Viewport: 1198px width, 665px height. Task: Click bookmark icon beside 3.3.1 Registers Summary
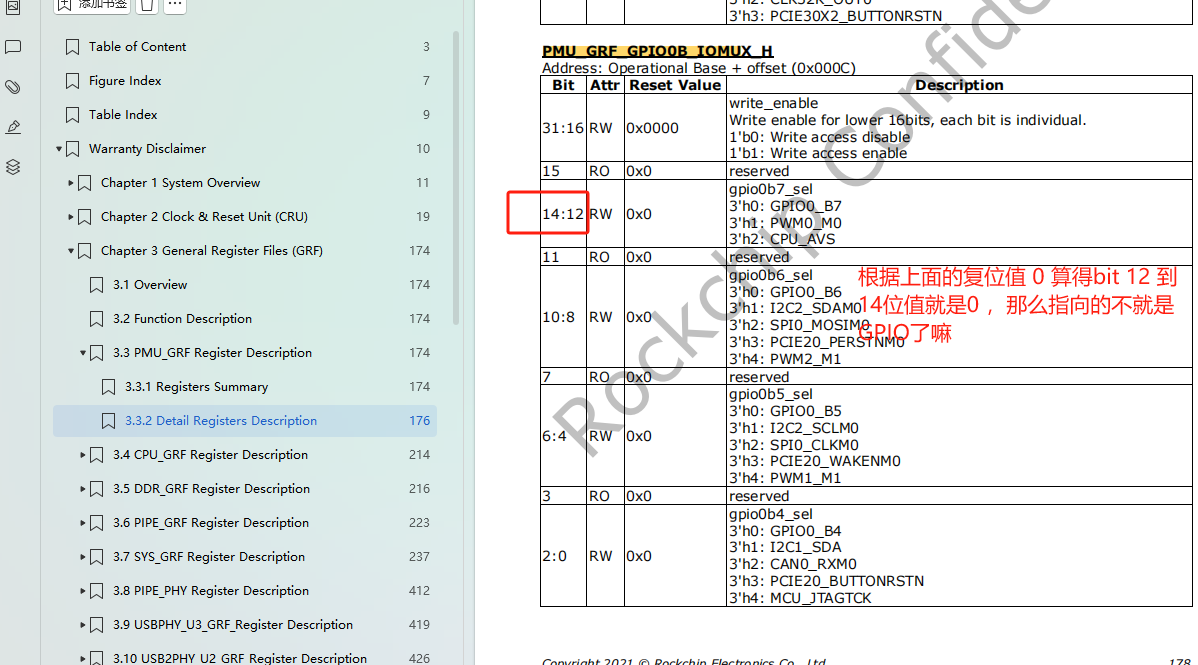pyautogui.click(x=108, y=387)
